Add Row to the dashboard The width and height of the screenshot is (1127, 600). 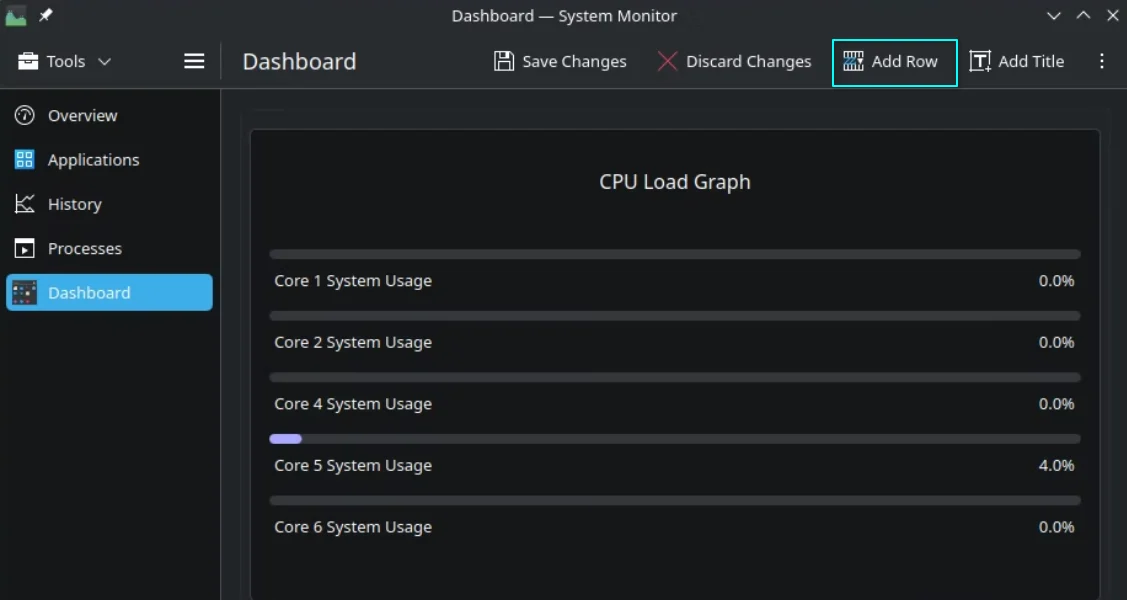[895, 63]
